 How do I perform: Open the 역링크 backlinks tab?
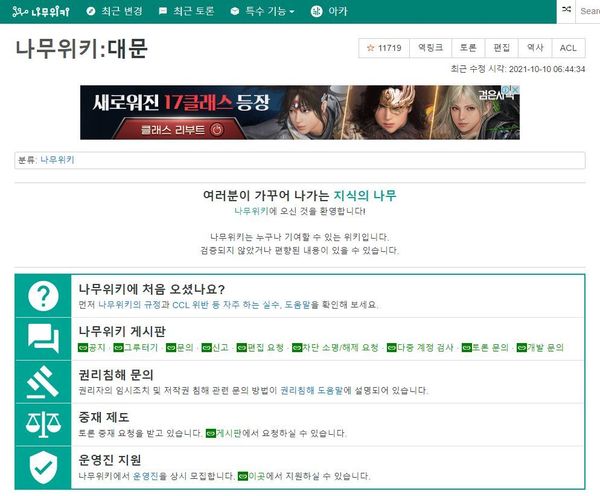430,48
